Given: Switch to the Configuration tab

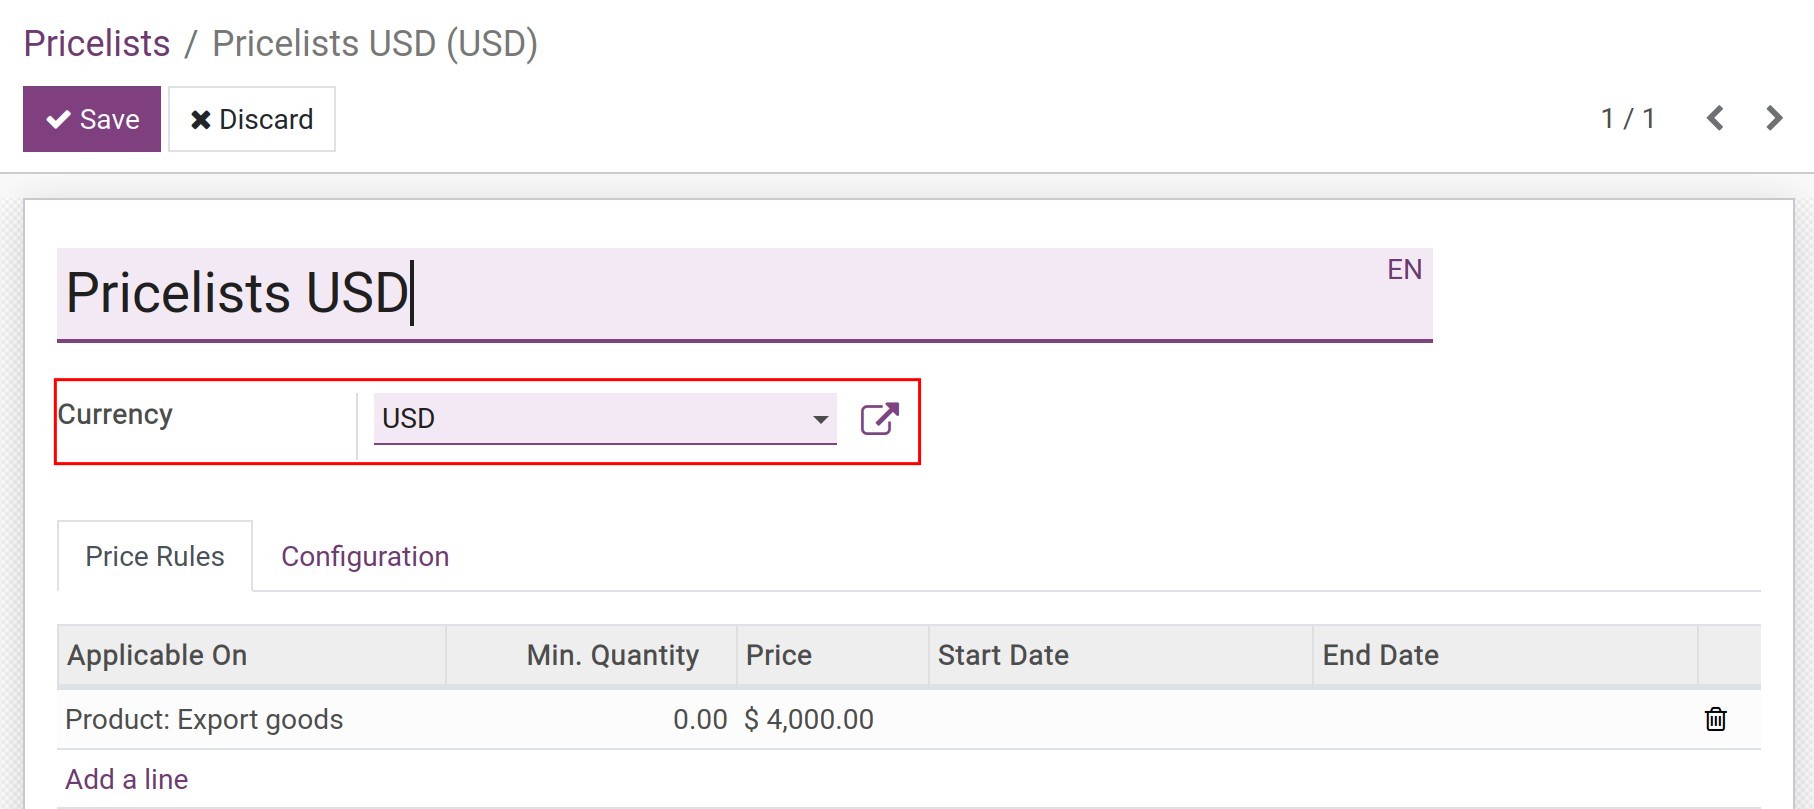Looking at the screenshot, I should click(x=365, y=556).
